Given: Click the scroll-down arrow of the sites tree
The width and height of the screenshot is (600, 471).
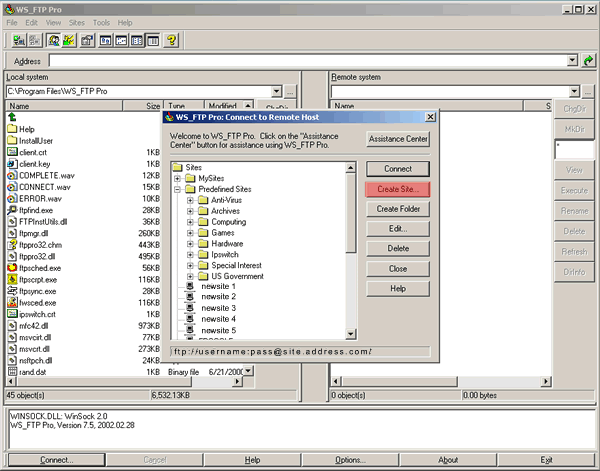Looking at the screenshot, I should (x=351, y=334).
